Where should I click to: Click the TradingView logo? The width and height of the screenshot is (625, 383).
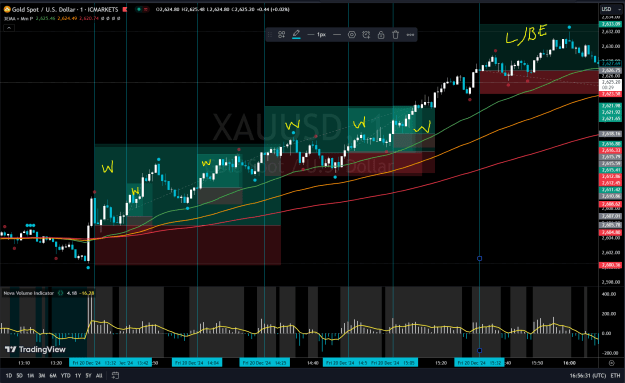tap(35, 350)
